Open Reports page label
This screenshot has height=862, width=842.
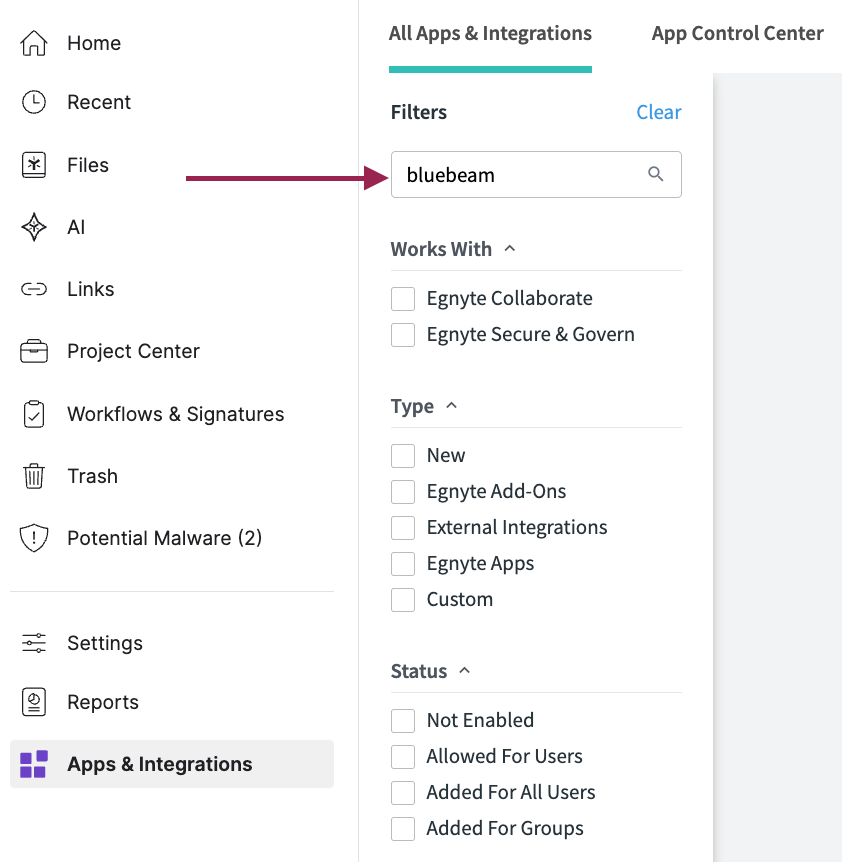[103, 702]
